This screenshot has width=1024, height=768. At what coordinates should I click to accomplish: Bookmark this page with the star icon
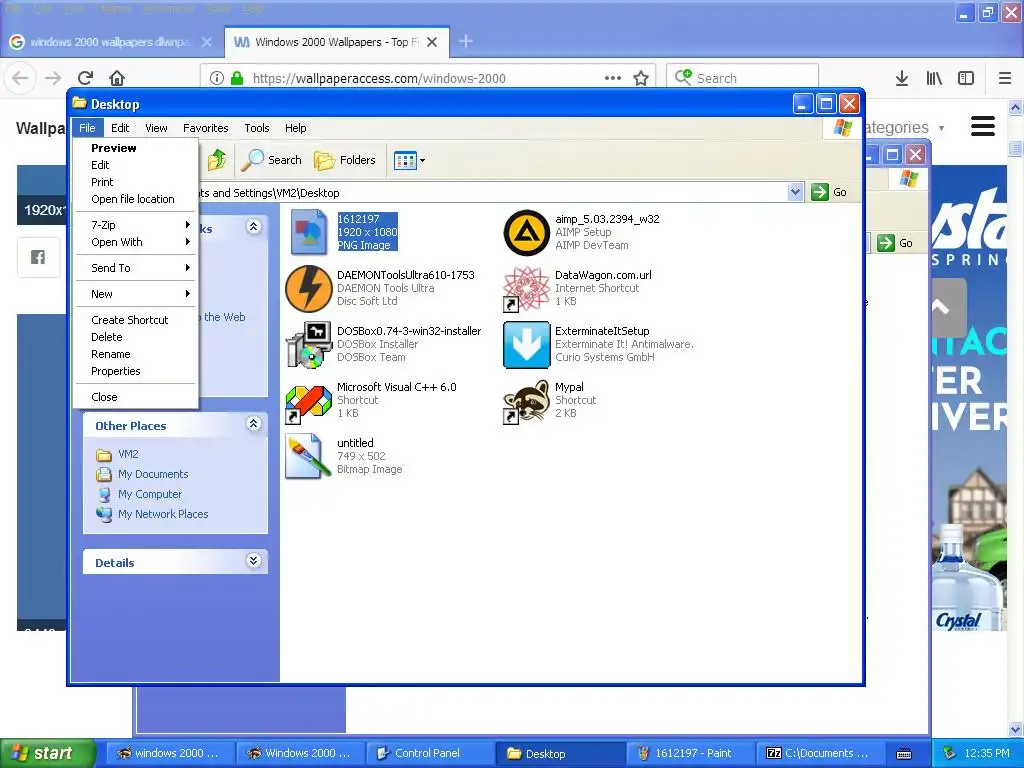pos(641,78)
